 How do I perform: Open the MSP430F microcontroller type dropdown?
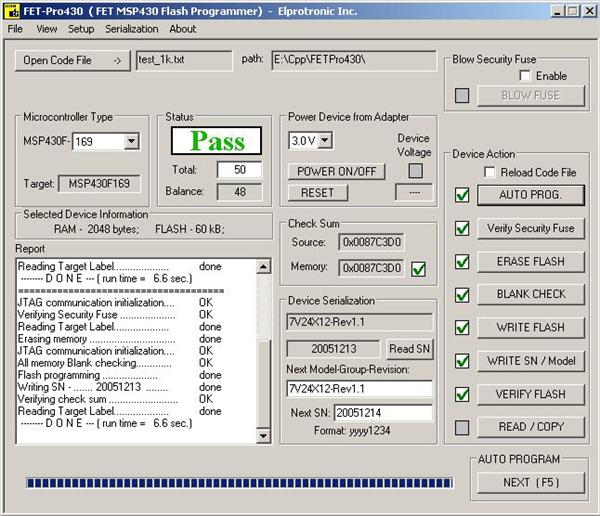tap(131, 142)
